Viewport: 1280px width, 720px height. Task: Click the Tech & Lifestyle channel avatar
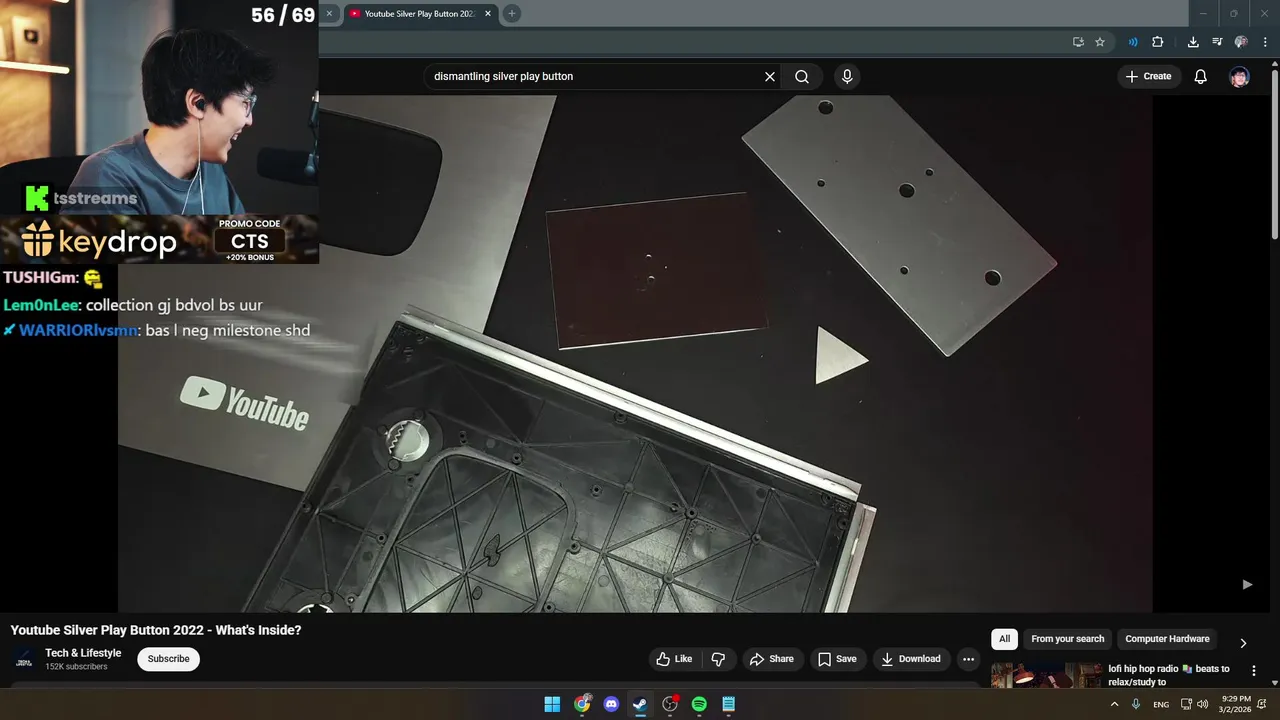(25, 659)
